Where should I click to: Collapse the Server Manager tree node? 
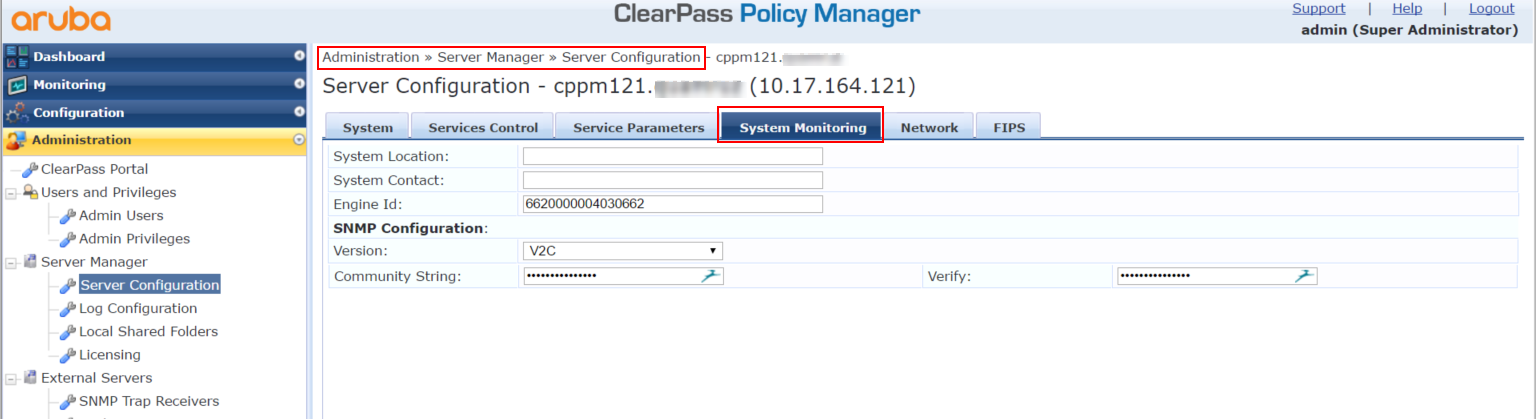click(11, 262)
